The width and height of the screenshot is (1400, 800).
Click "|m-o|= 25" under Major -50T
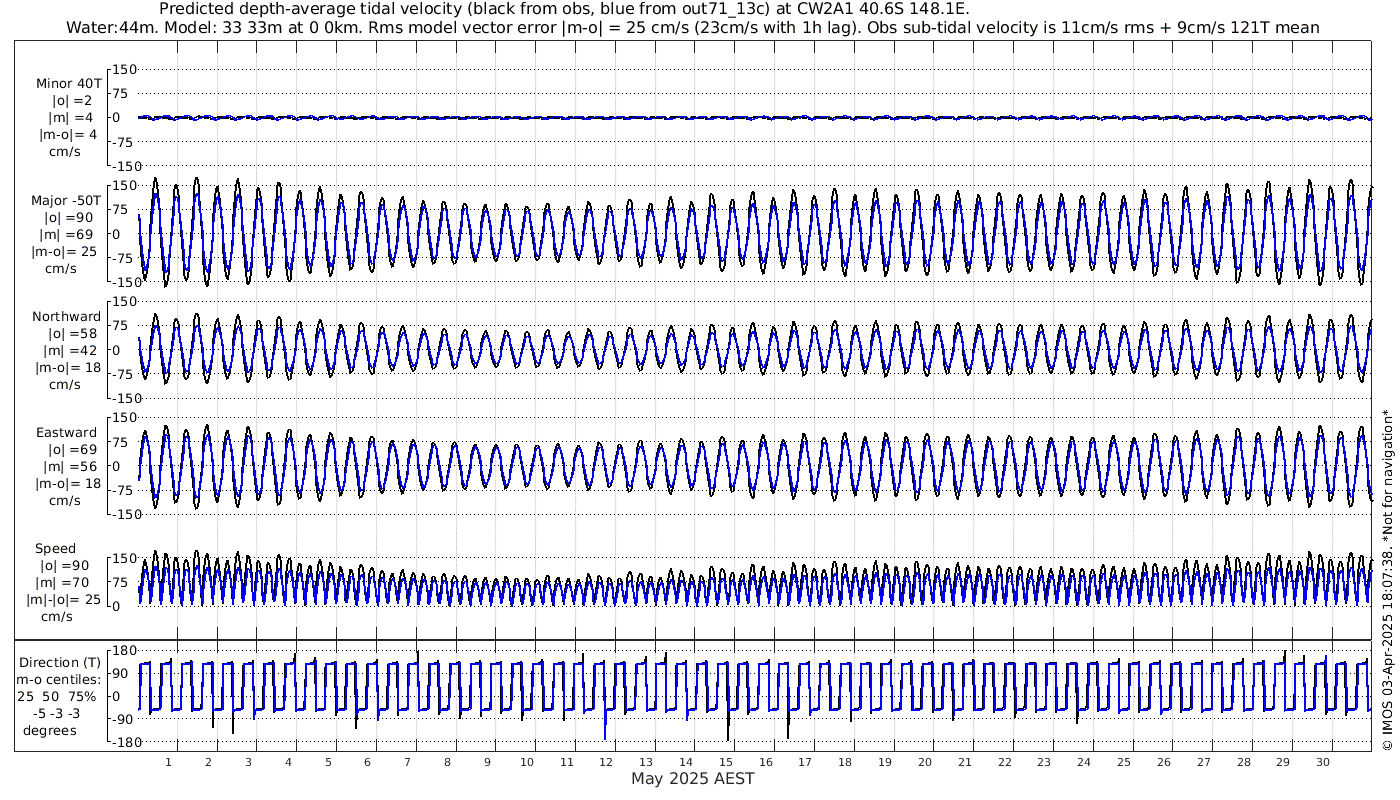click(x=66, y=251)
